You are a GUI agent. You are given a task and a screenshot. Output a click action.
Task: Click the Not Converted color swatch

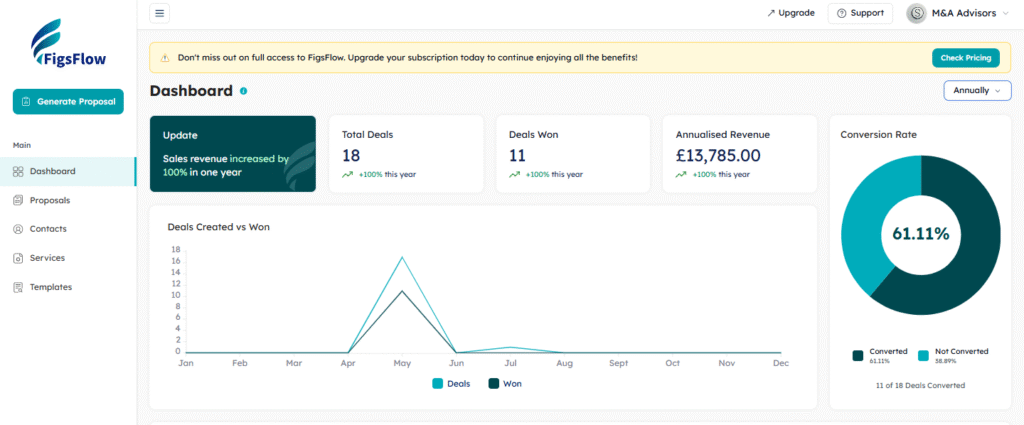[x=925, y=355]
